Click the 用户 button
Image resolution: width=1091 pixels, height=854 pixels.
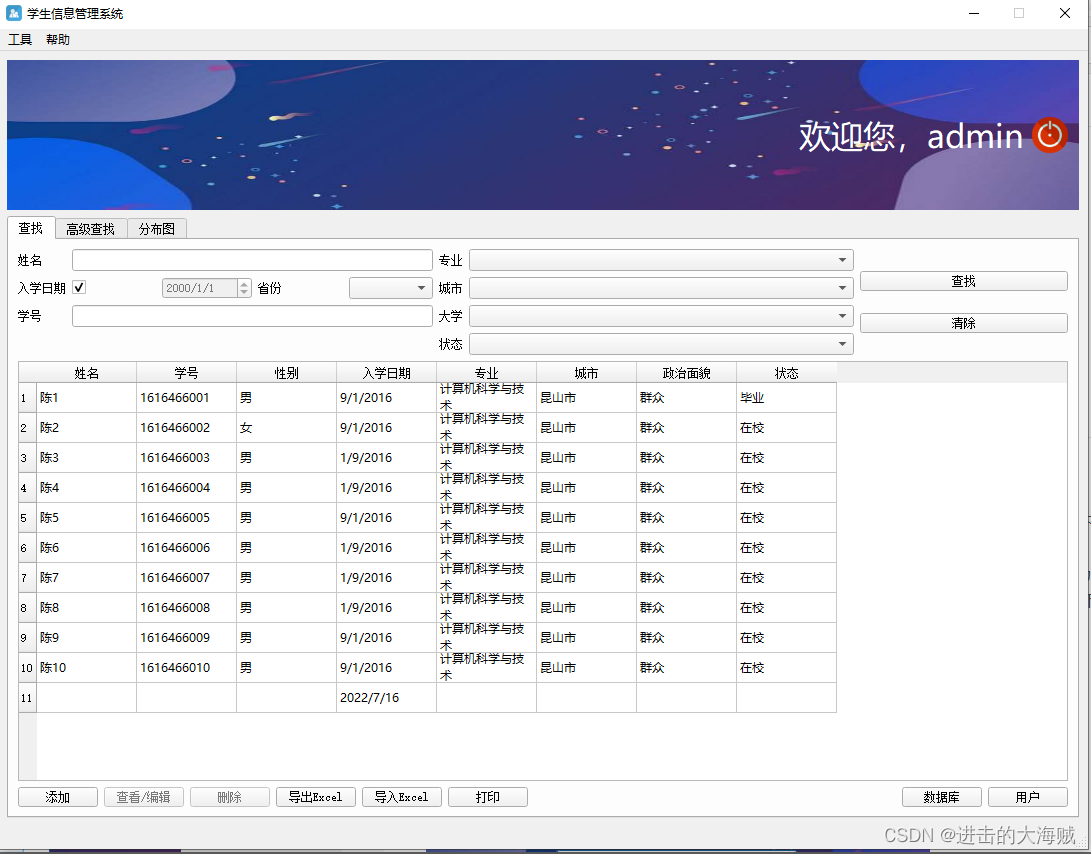click(x=1028, y=797)
